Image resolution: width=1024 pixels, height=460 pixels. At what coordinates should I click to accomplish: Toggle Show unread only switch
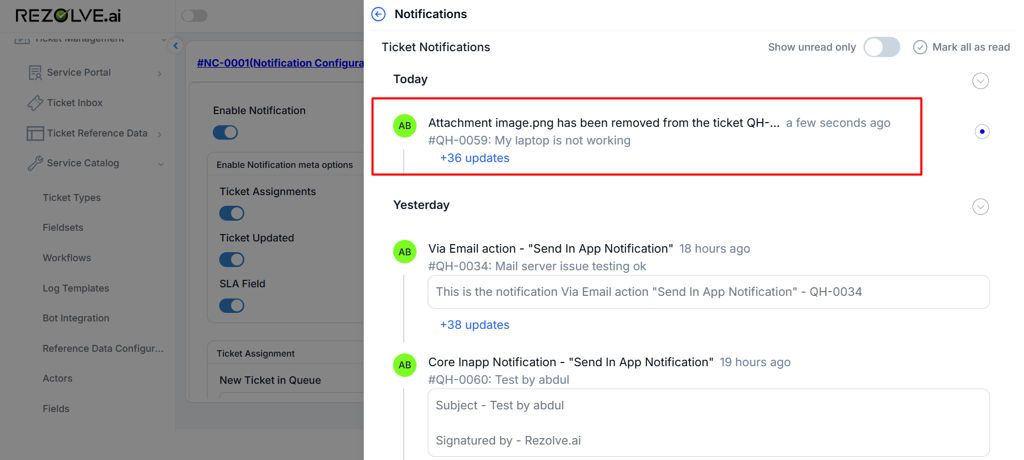881,47
